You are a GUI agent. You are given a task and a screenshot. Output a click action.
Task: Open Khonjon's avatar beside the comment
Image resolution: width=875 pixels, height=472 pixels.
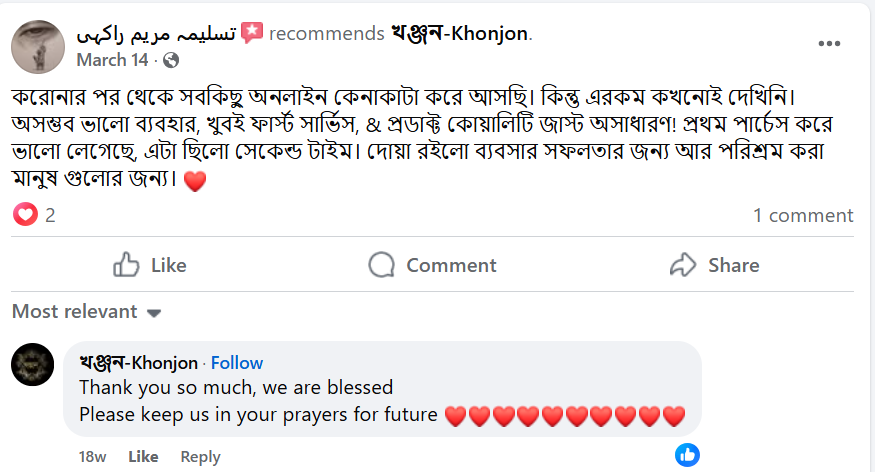[x=32, y=365]
